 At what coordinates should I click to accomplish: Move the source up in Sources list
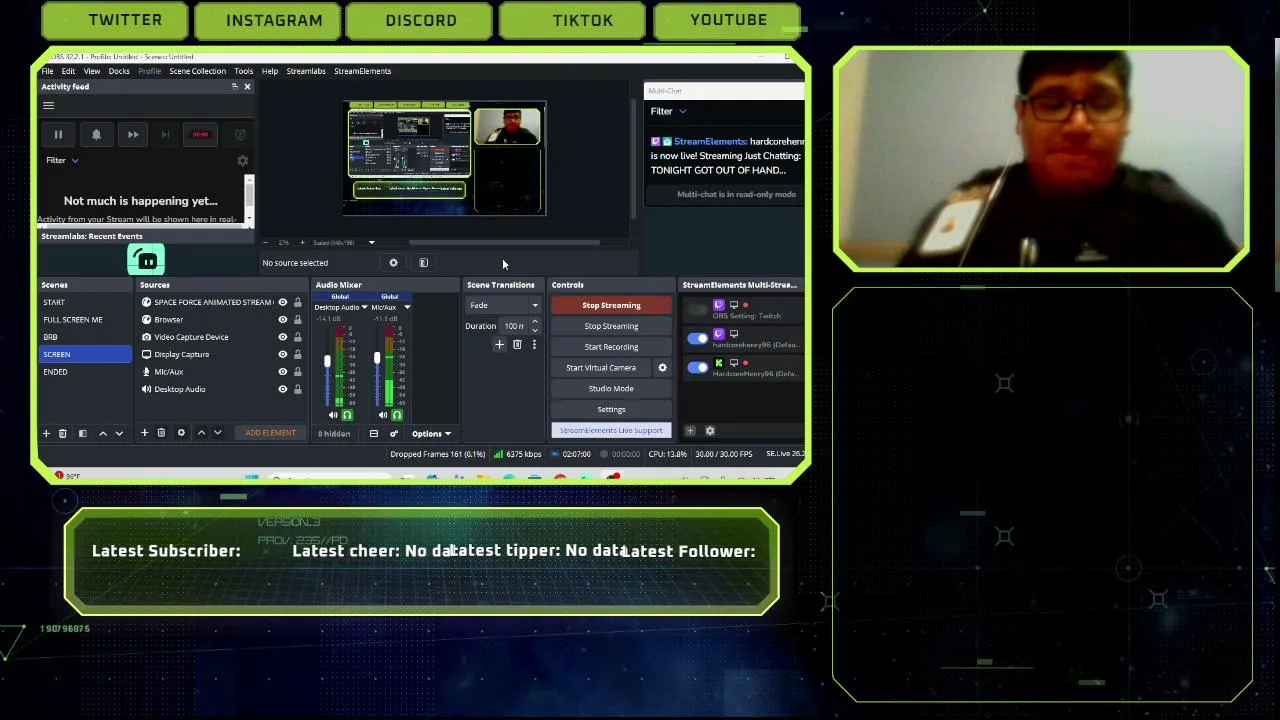(x=201, y=433)
